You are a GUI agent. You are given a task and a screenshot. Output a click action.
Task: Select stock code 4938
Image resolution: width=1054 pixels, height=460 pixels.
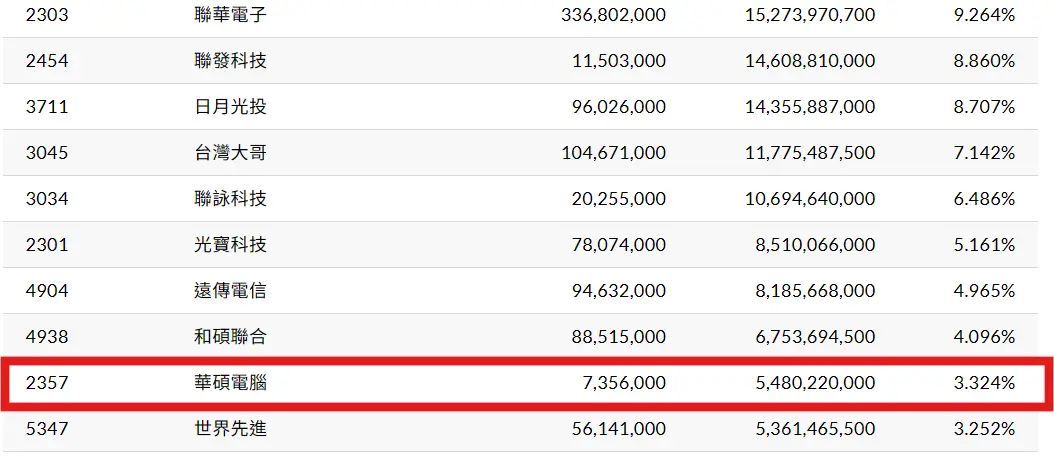[47, 337]
